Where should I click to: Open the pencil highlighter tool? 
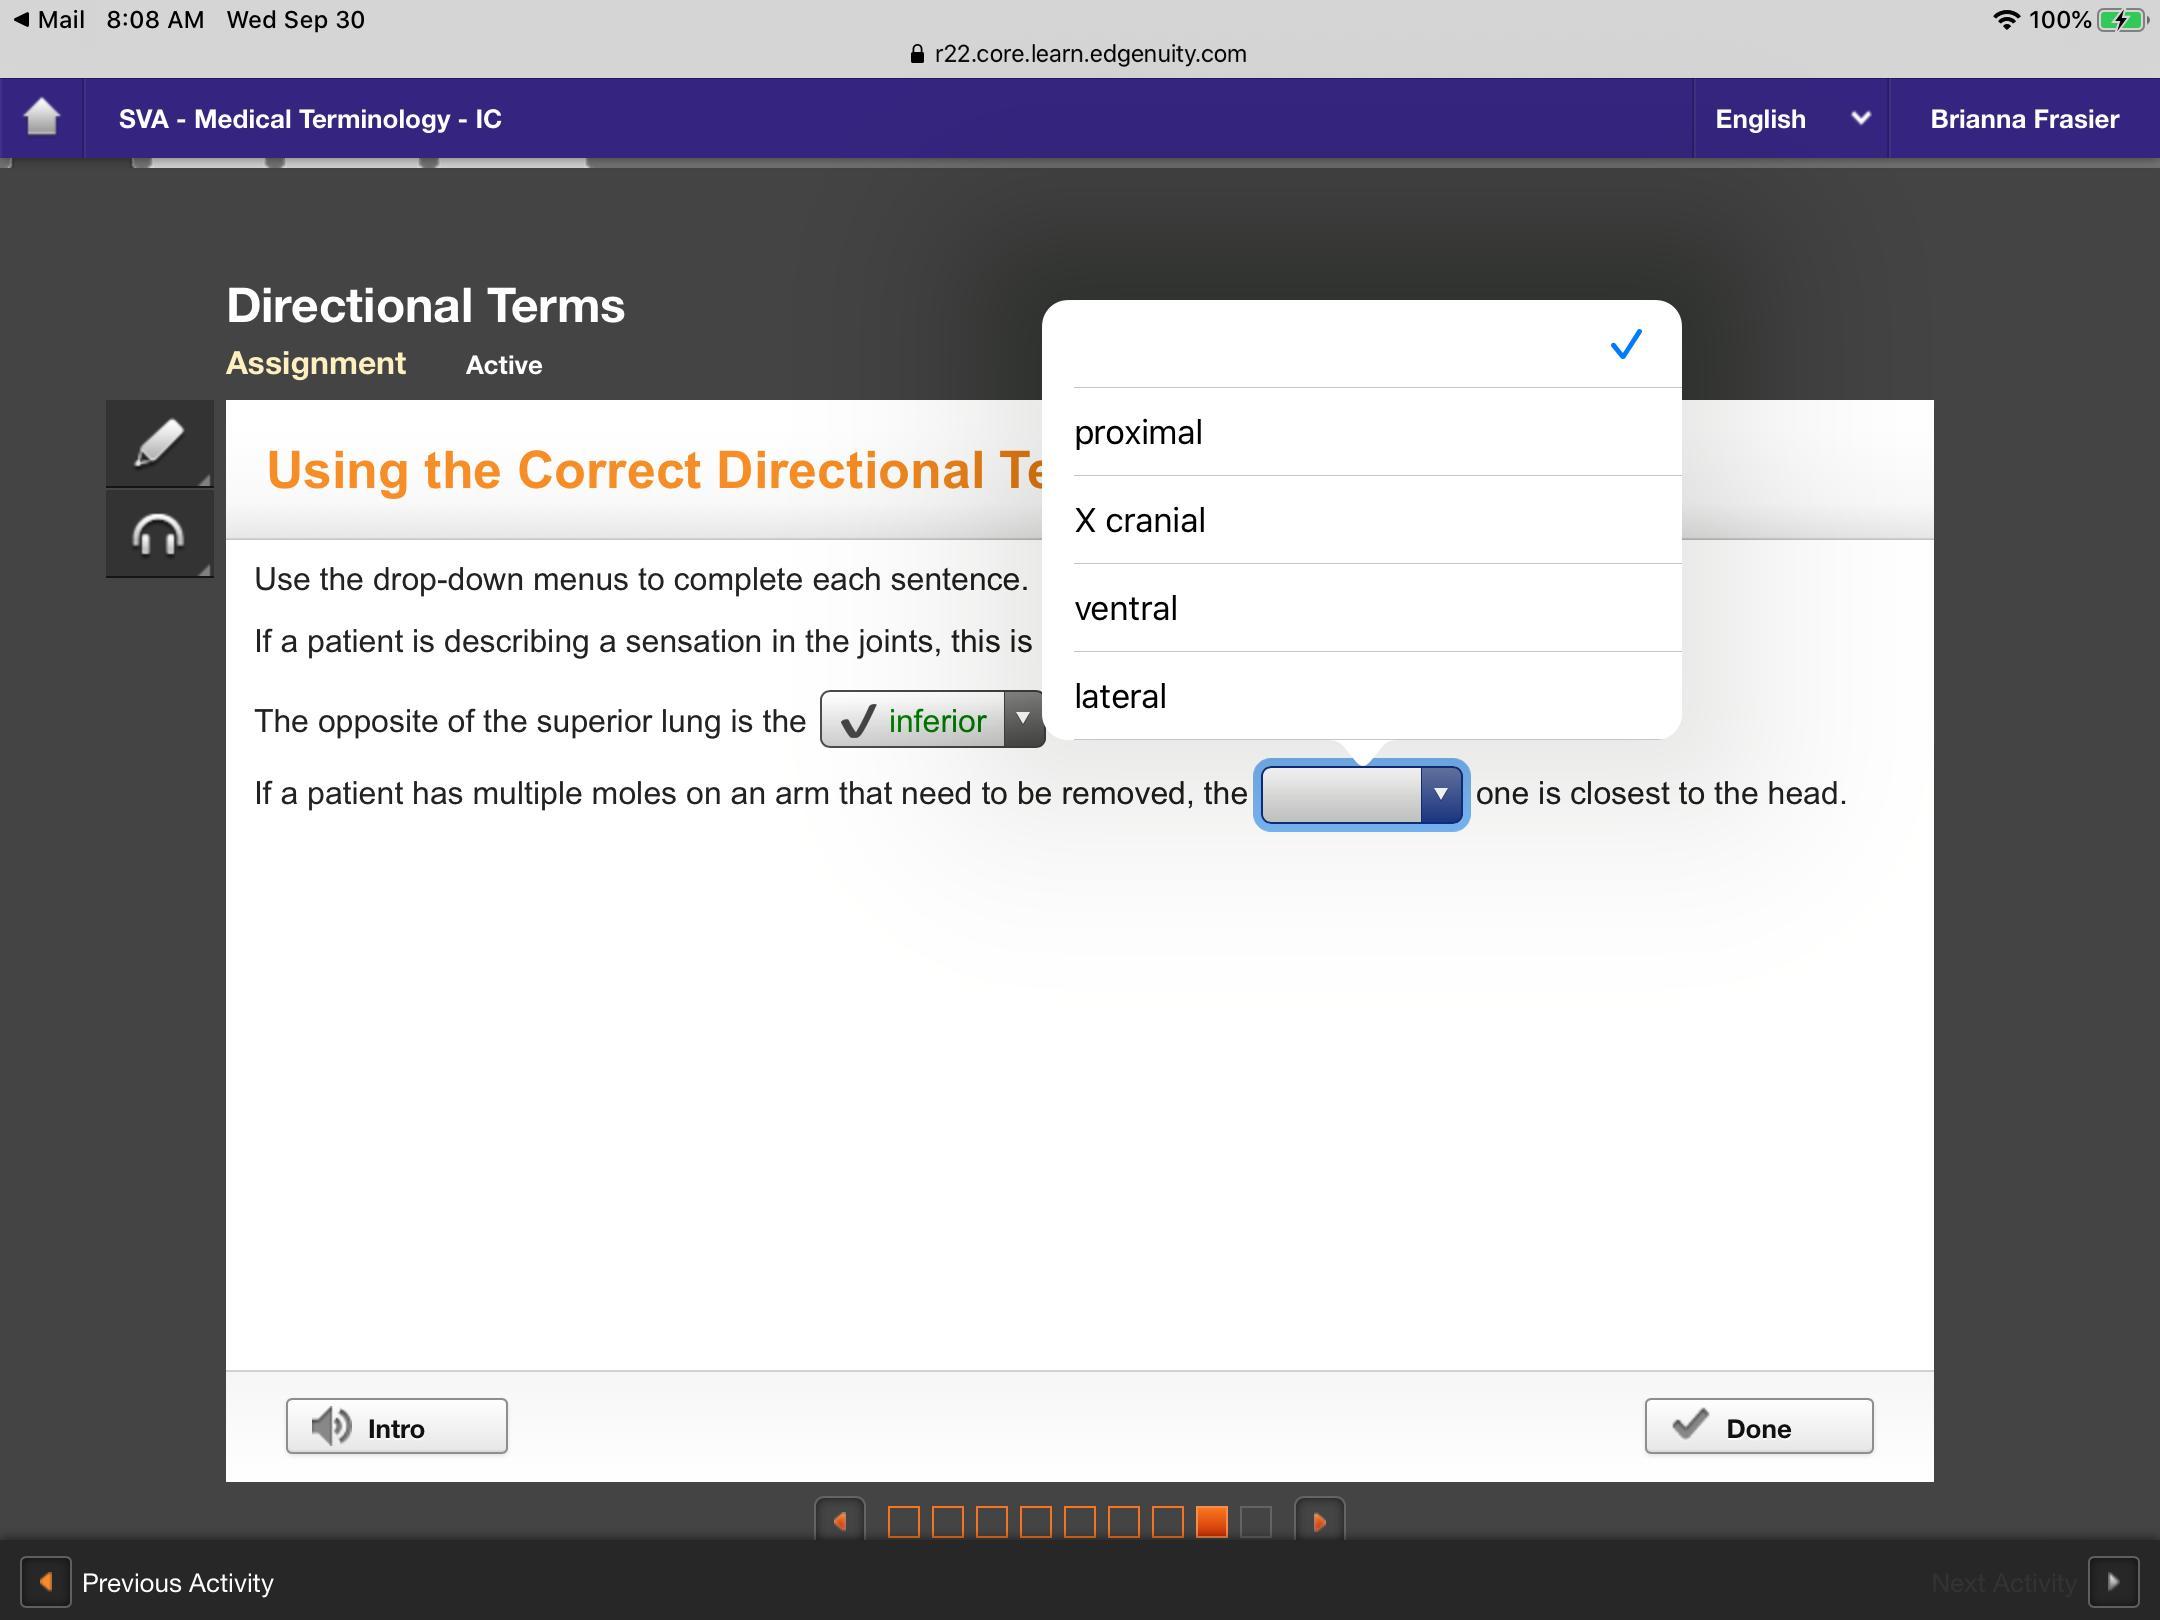point(159,443)
